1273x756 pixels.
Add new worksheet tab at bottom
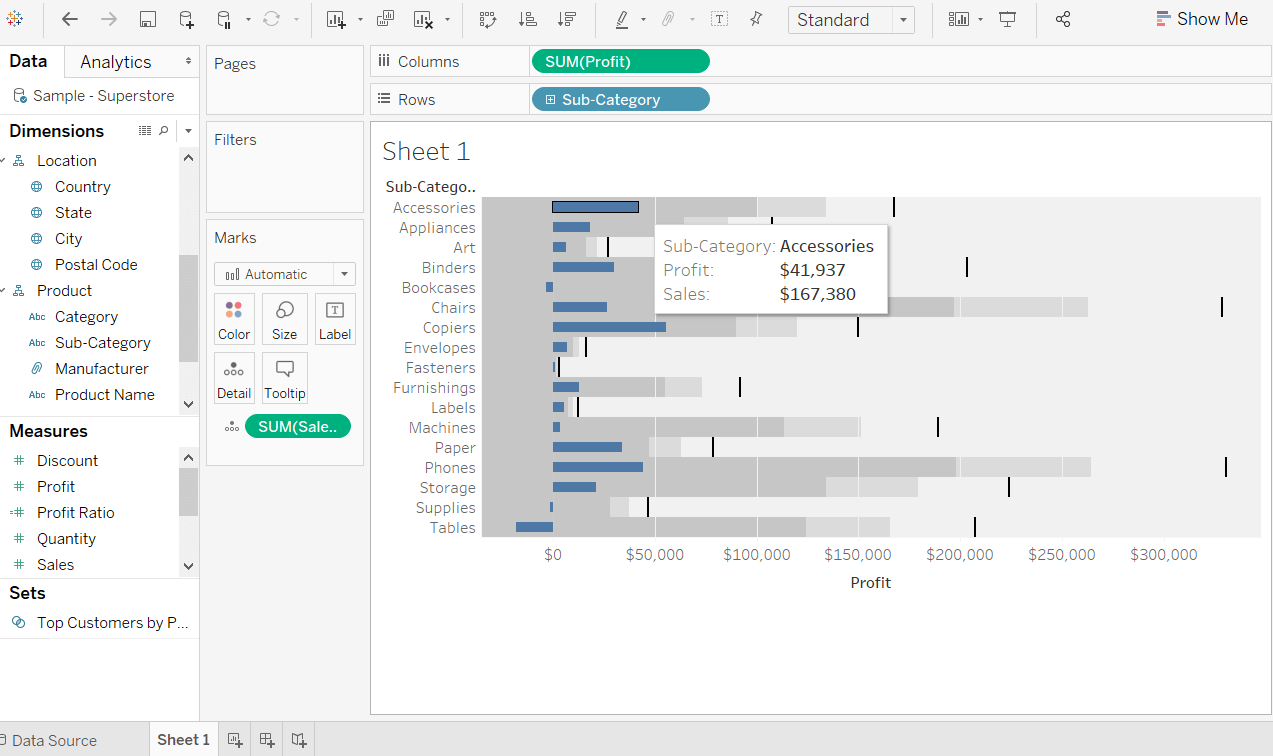point(235,740)
